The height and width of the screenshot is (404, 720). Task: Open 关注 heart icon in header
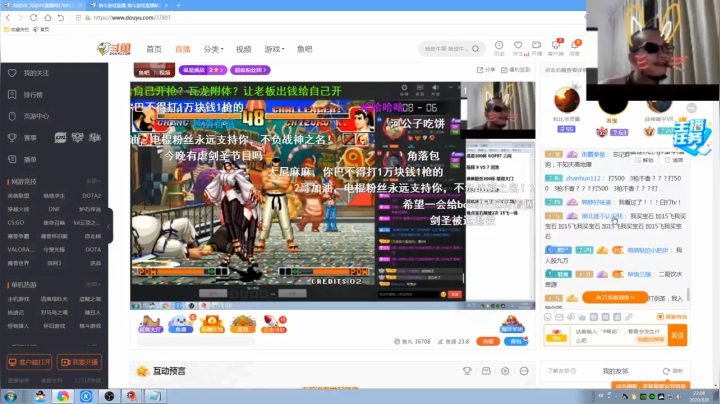[x=518, y=47]
